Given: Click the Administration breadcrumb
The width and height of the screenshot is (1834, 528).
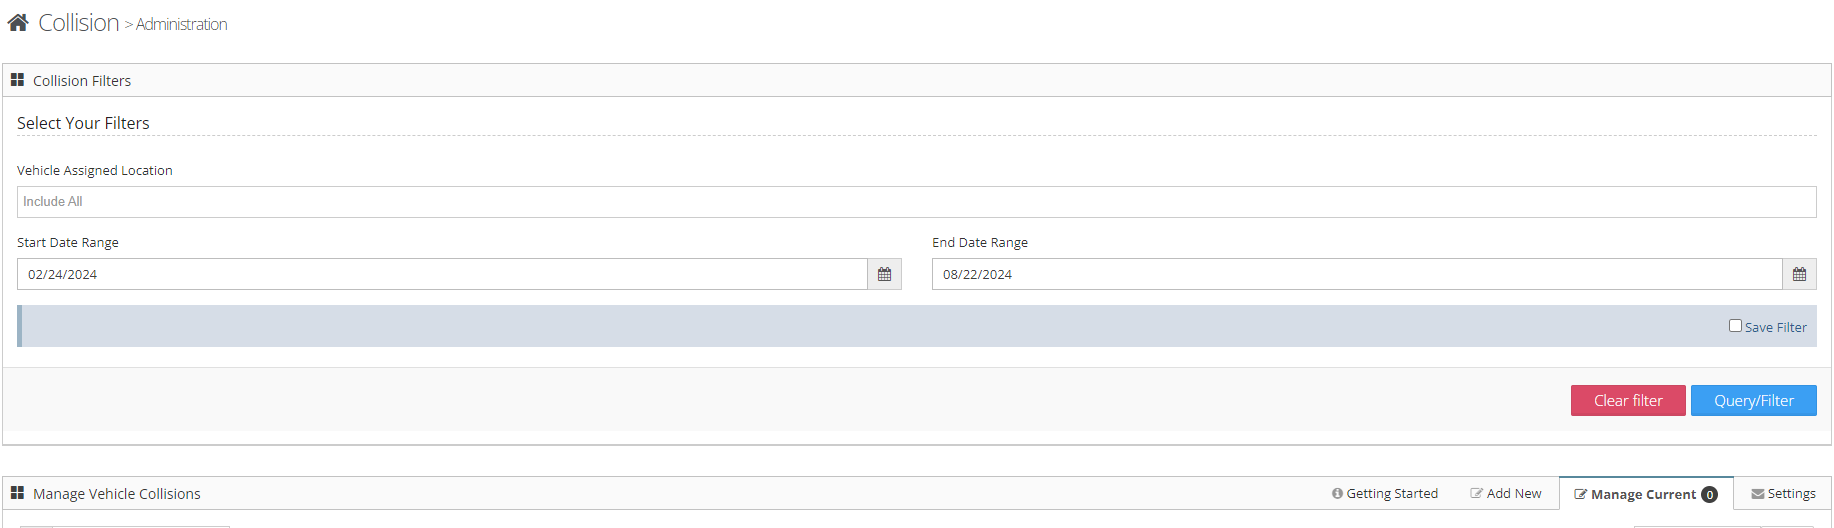Looking at the screenshot, I should (181, 24).
